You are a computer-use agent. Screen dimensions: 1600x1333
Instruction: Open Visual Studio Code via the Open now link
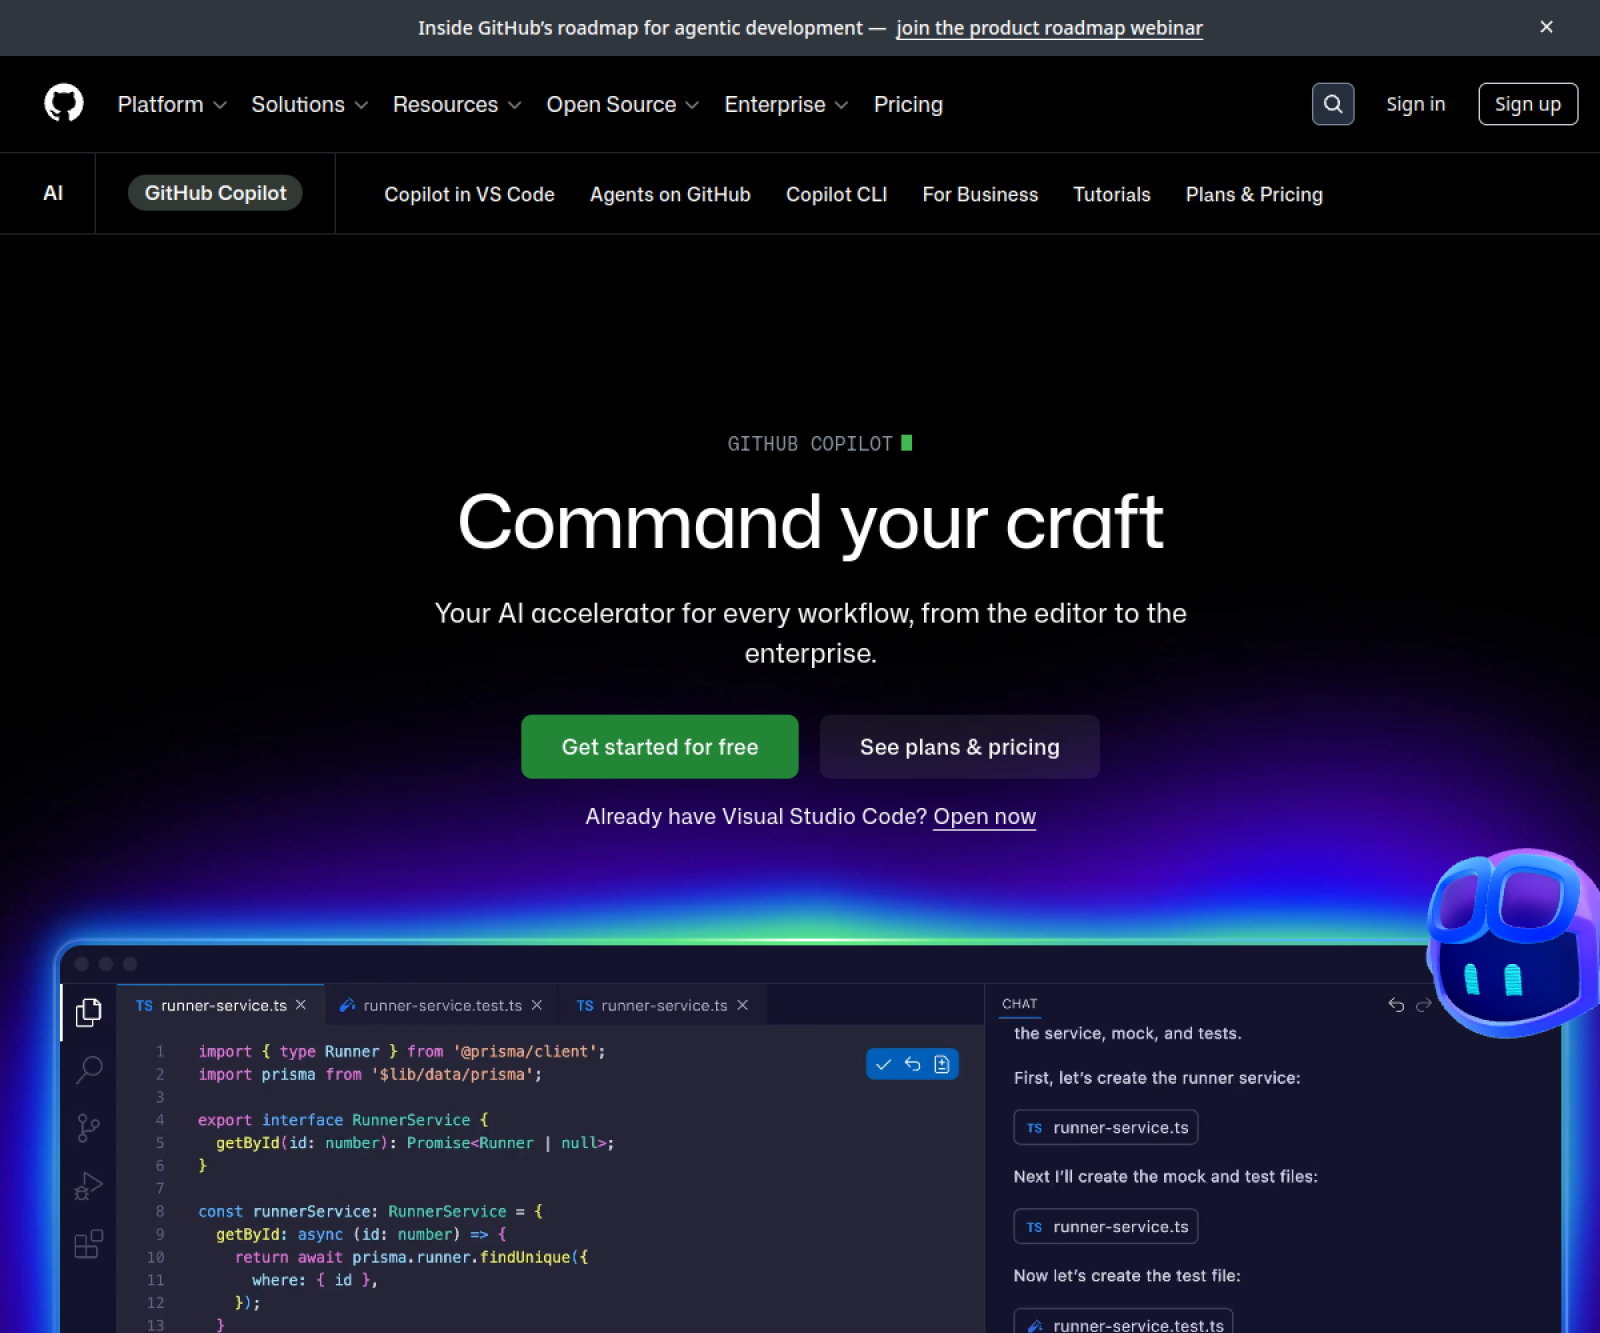(983, 816)
